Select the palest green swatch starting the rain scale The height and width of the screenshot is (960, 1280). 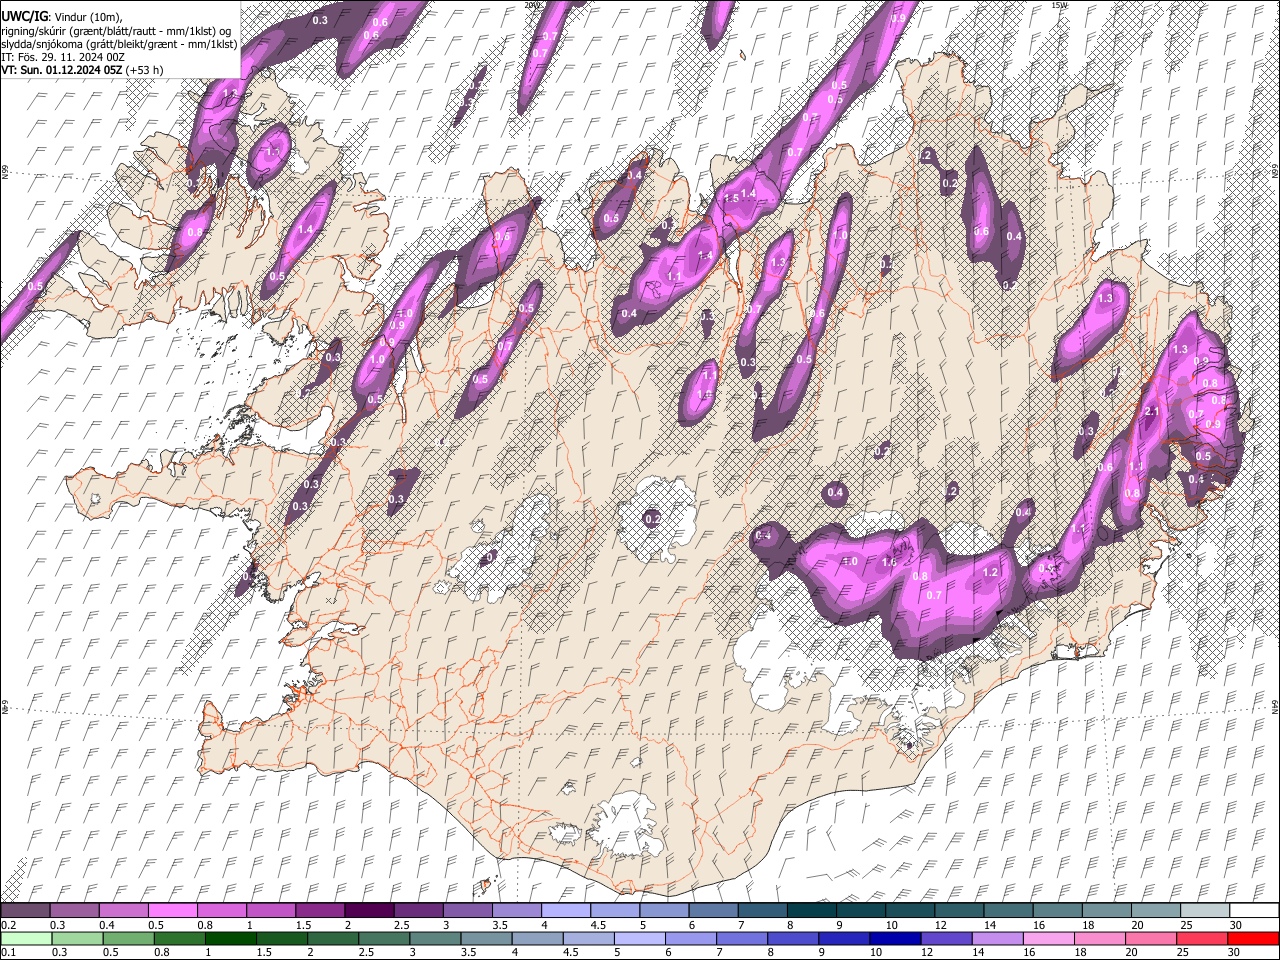tap(26, 938)
